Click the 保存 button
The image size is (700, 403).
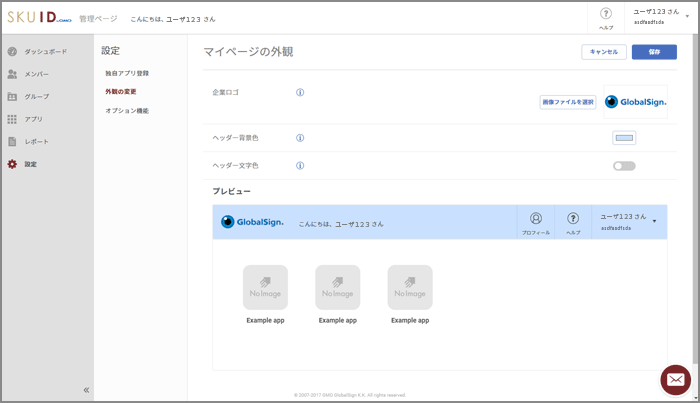click(654, 52)
